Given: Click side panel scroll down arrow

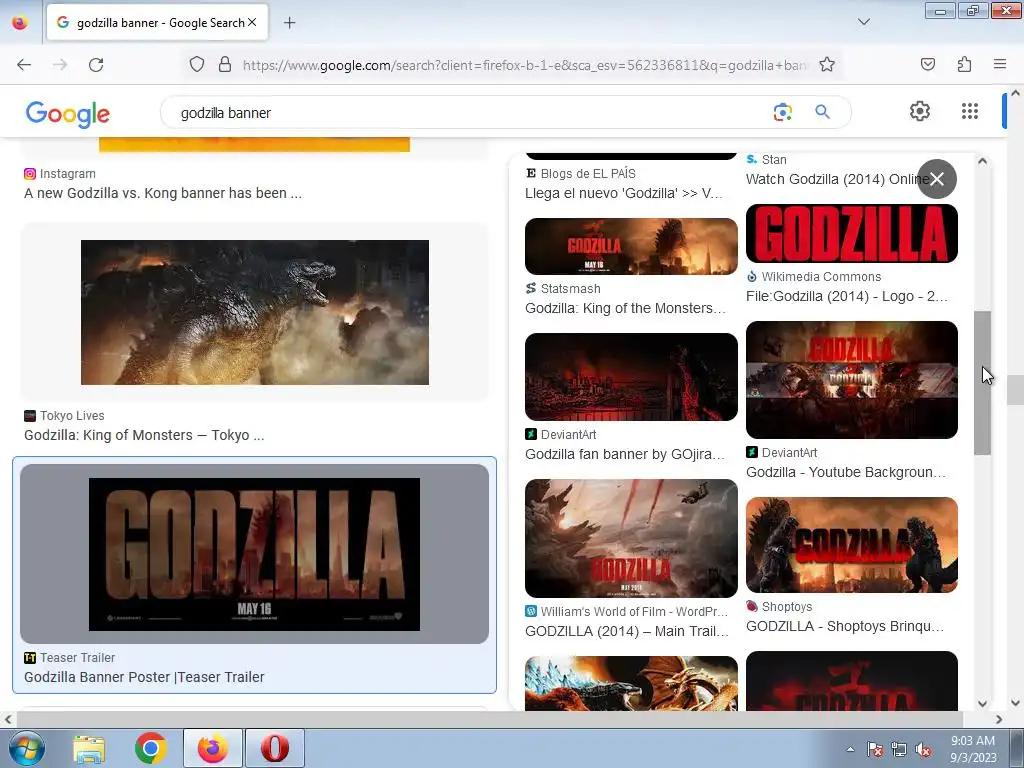Looking at the screenshot, I should point(982,703).
